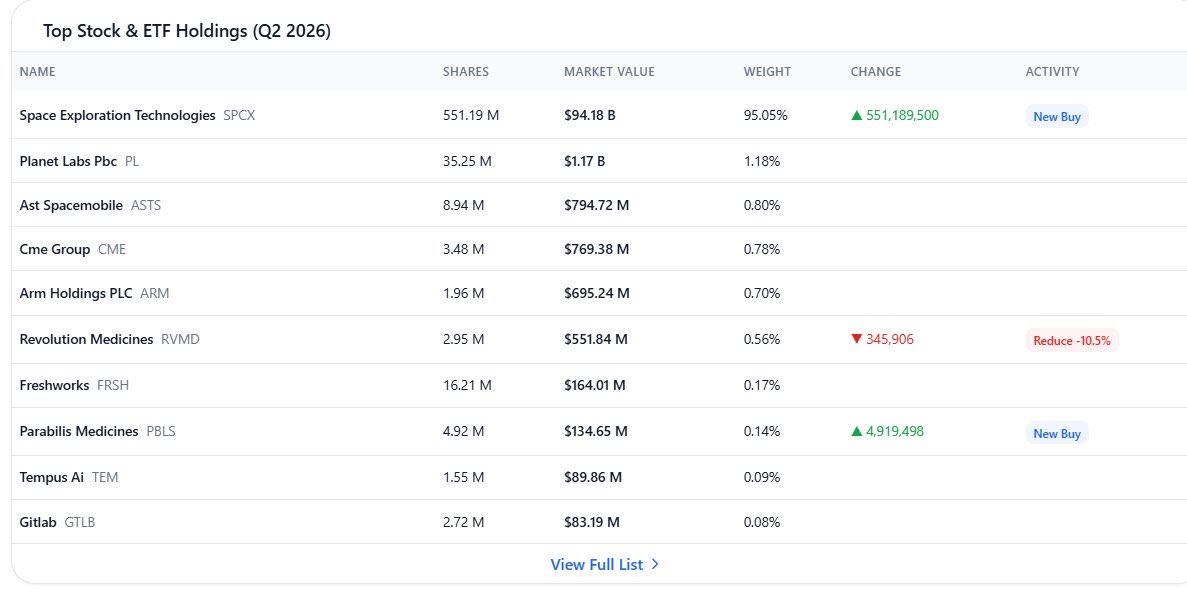Image resolution: width=1187 pixels, height=596 pixels.
Task: Click the PBLS ticker symbol
Action: [160, 431]
